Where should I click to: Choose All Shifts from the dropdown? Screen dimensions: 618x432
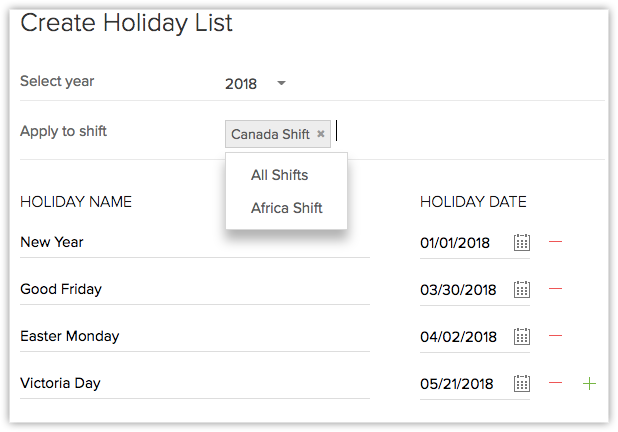[x=280, y=175]
